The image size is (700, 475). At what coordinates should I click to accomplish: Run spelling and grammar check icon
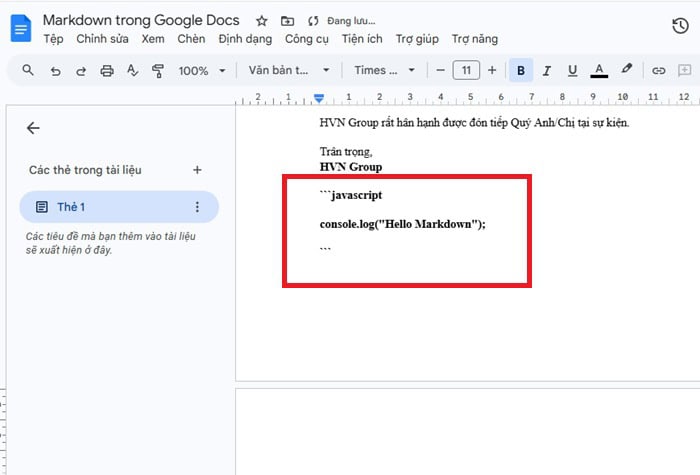coord(132,71)
